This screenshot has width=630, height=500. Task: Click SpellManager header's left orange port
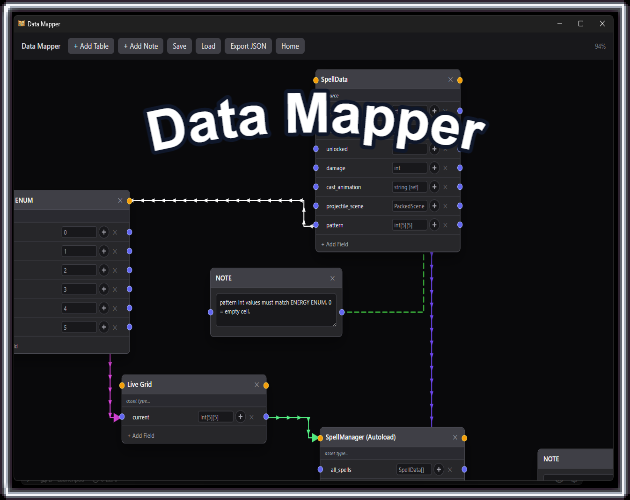(320, 438)
